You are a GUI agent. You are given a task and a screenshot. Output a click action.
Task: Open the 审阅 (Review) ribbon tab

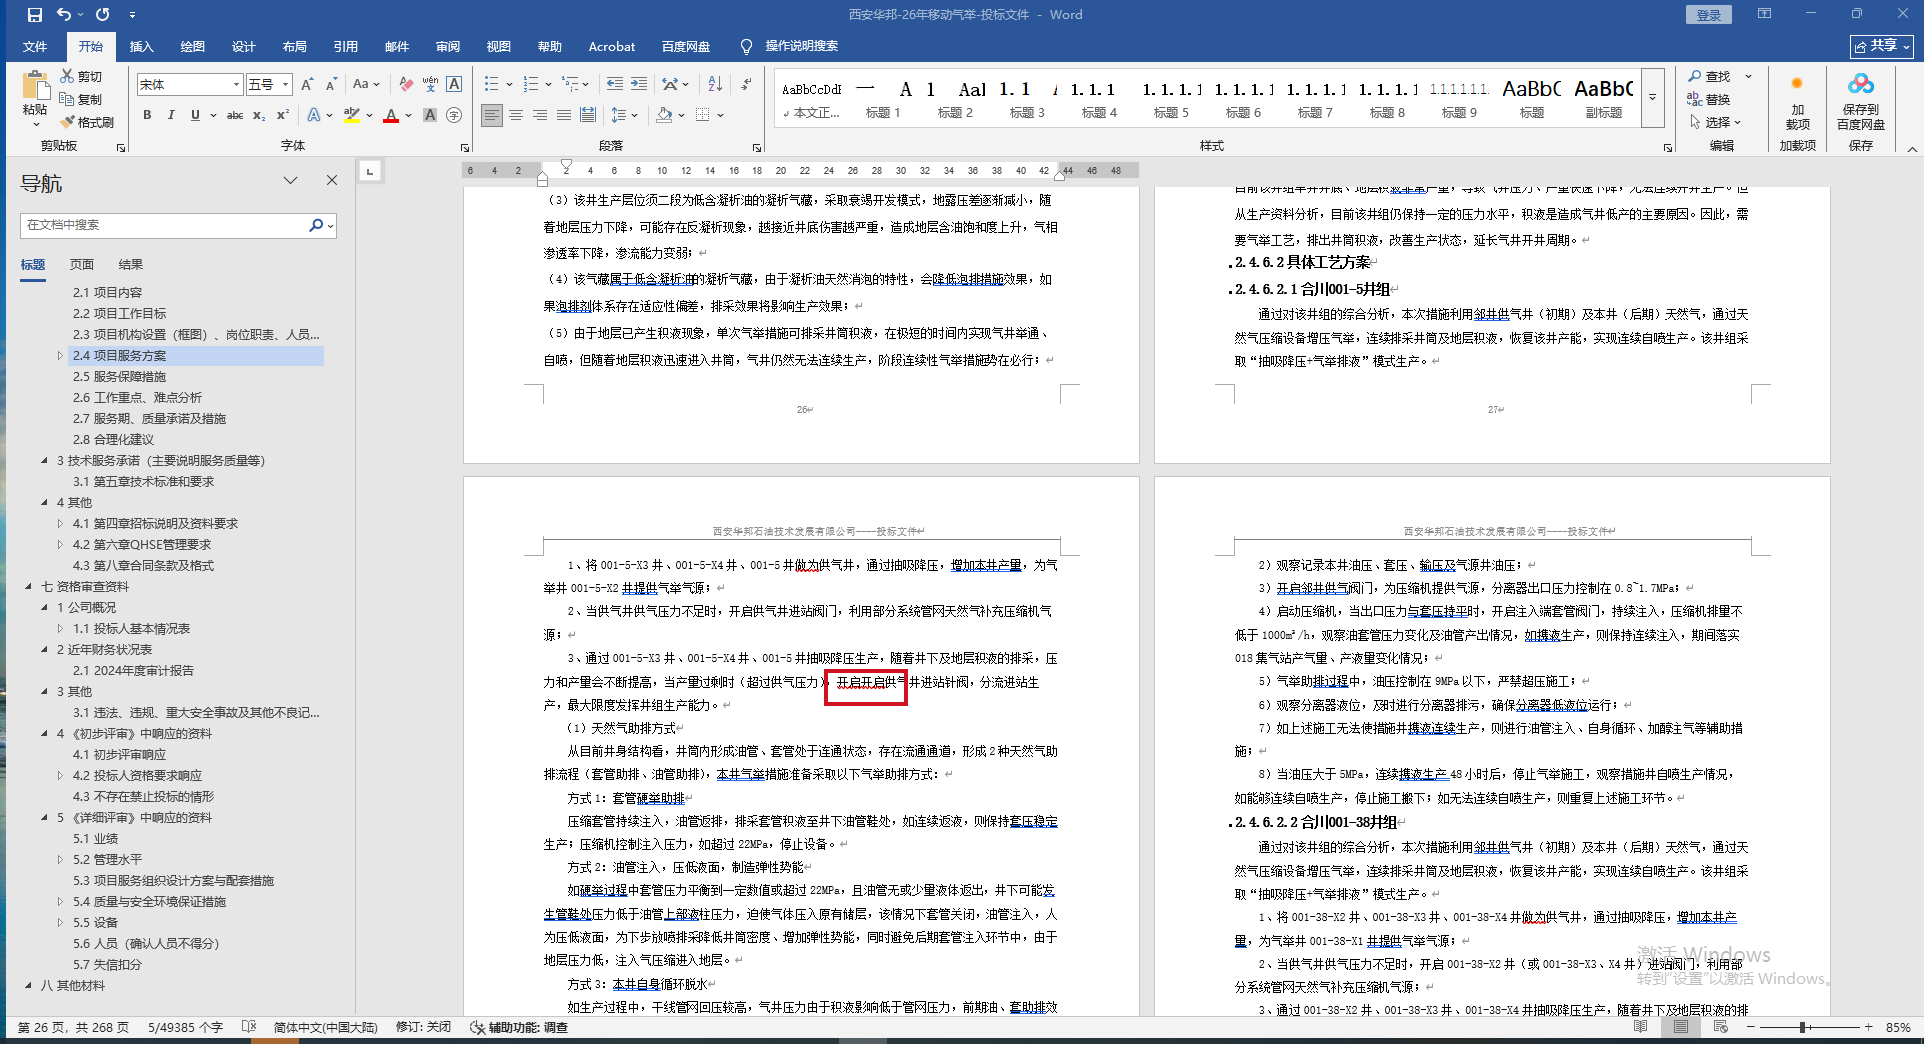coord(448,46)
